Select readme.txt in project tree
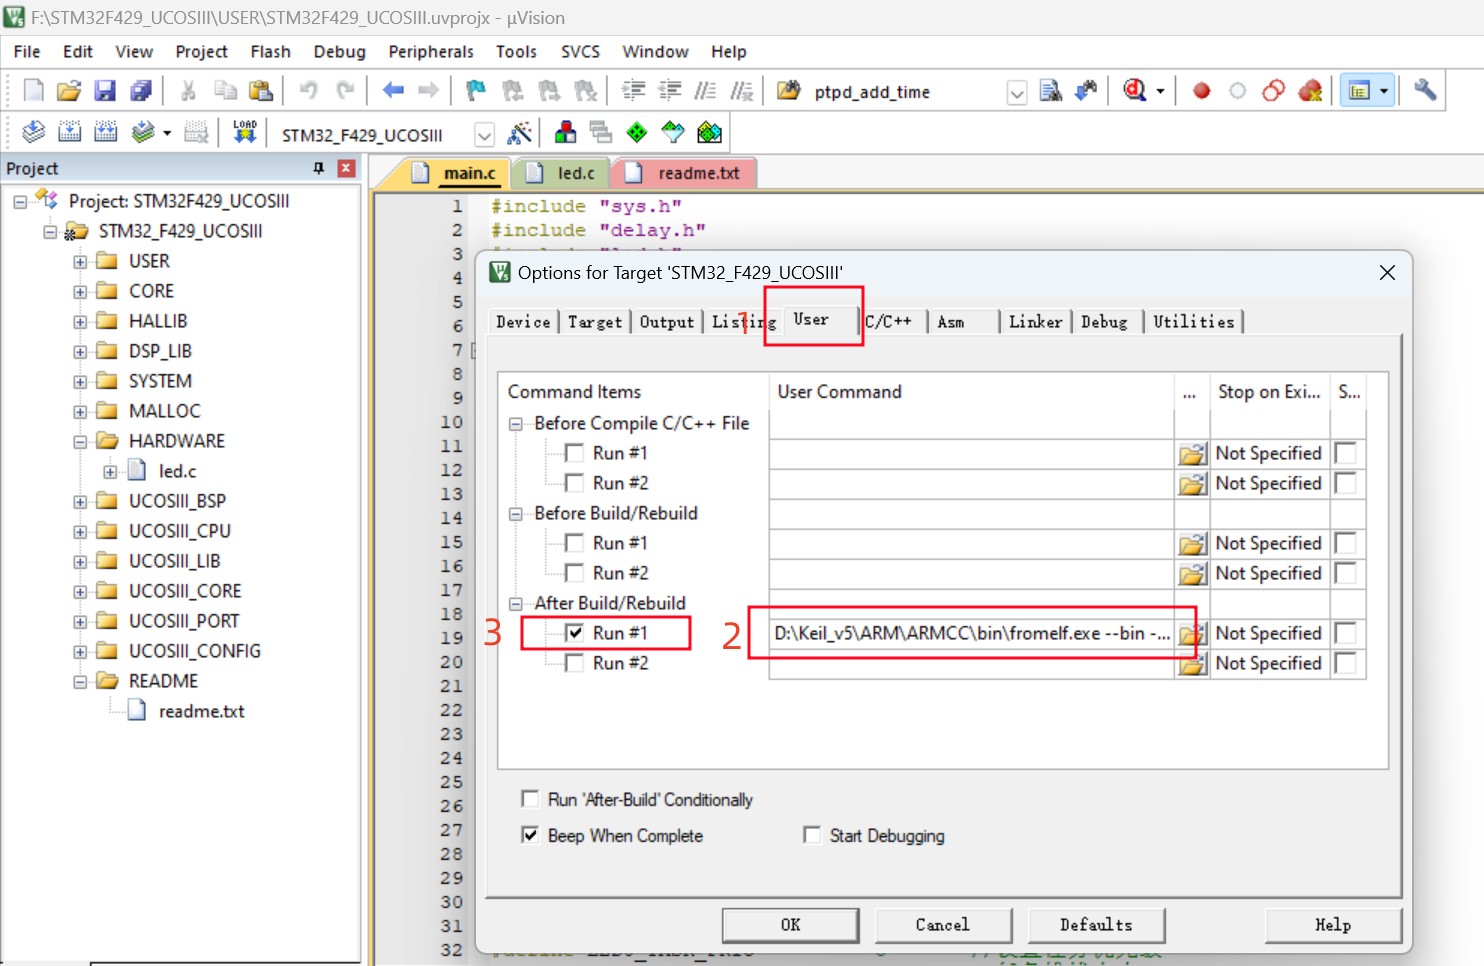The height and width of the screenshot is (966, 1484). pyautogui.click(x=201, y=712)
